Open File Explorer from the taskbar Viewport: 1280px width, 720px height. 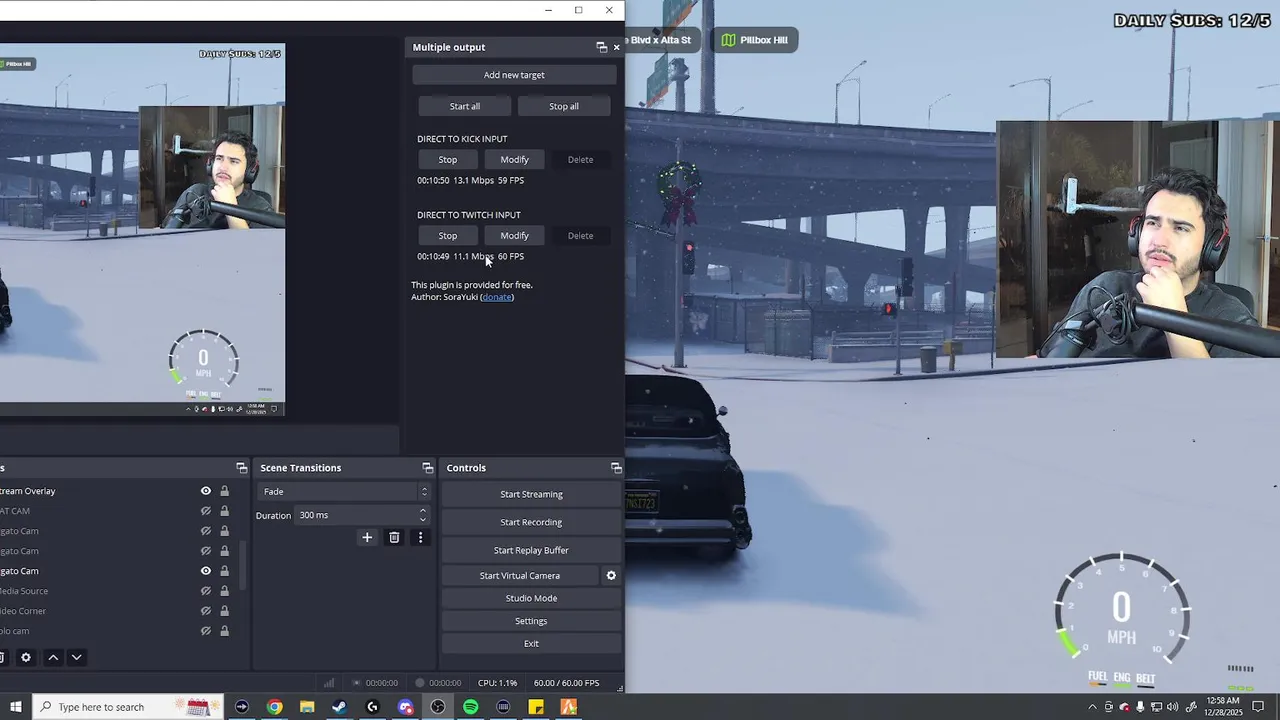point(307,707)
